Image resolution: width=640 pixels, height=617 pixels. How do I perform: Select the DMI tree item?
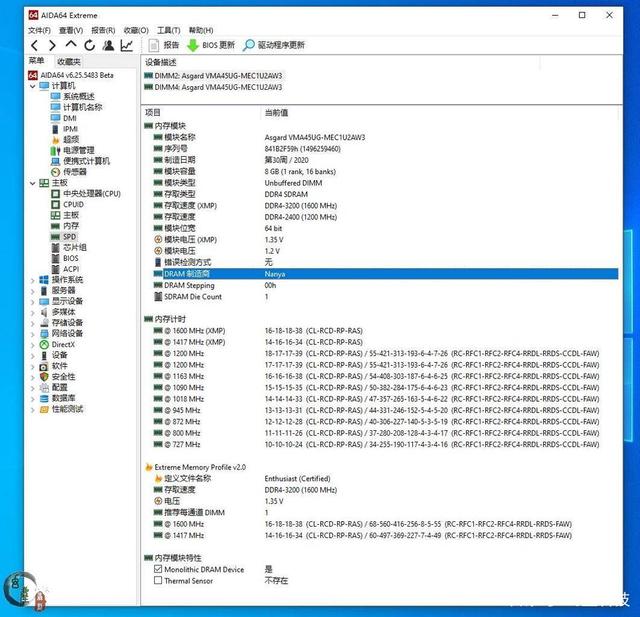tap(64, 118)
